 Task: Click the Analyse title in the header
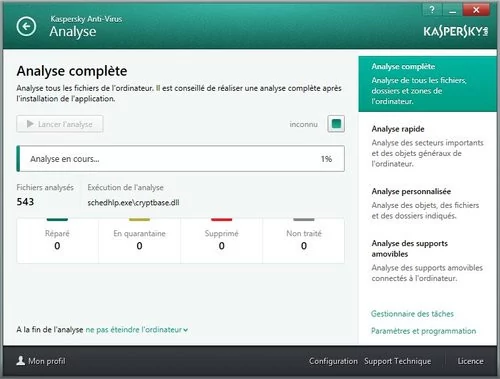[x=73, y=32]
